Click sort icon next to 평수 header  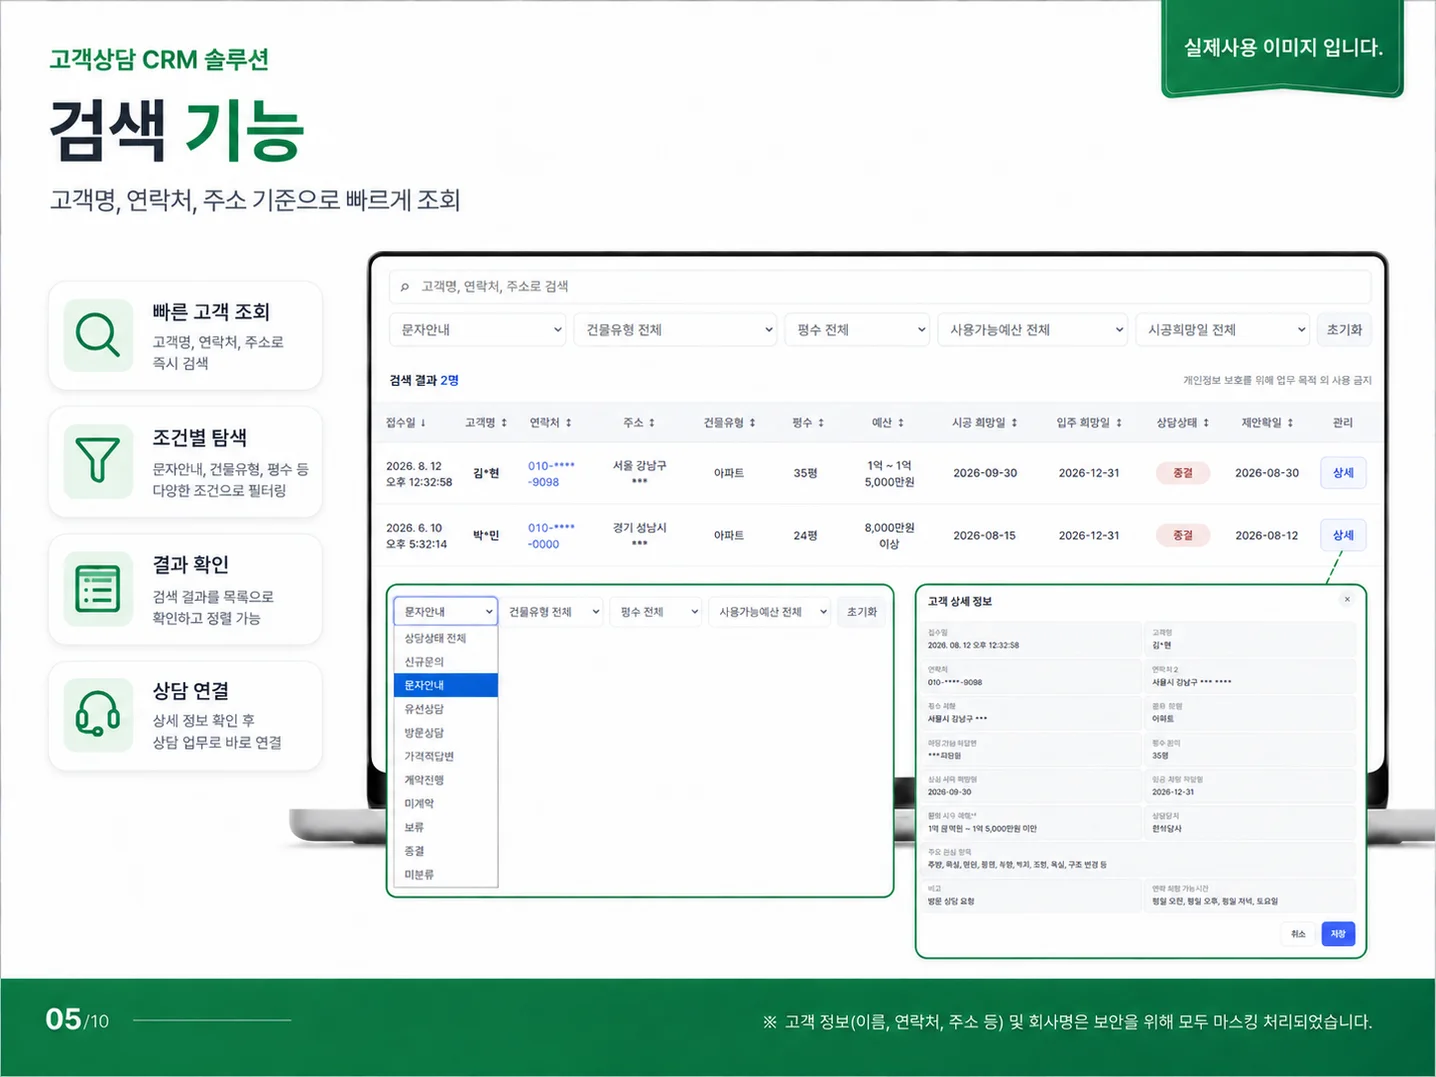(821, 423)
